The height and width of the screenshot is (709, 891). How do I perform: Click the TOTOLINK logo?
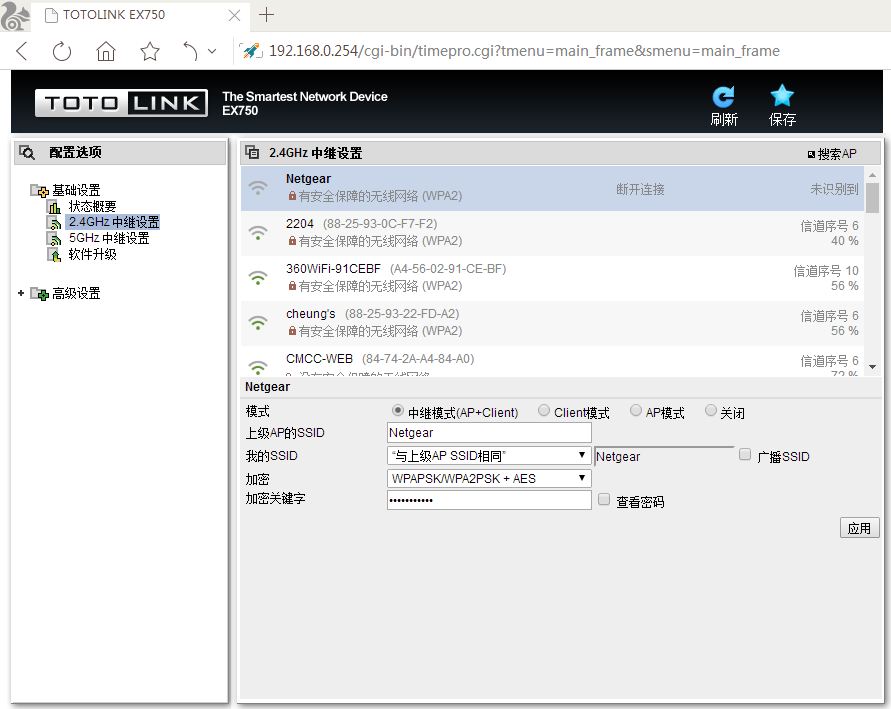click(121, 103)
